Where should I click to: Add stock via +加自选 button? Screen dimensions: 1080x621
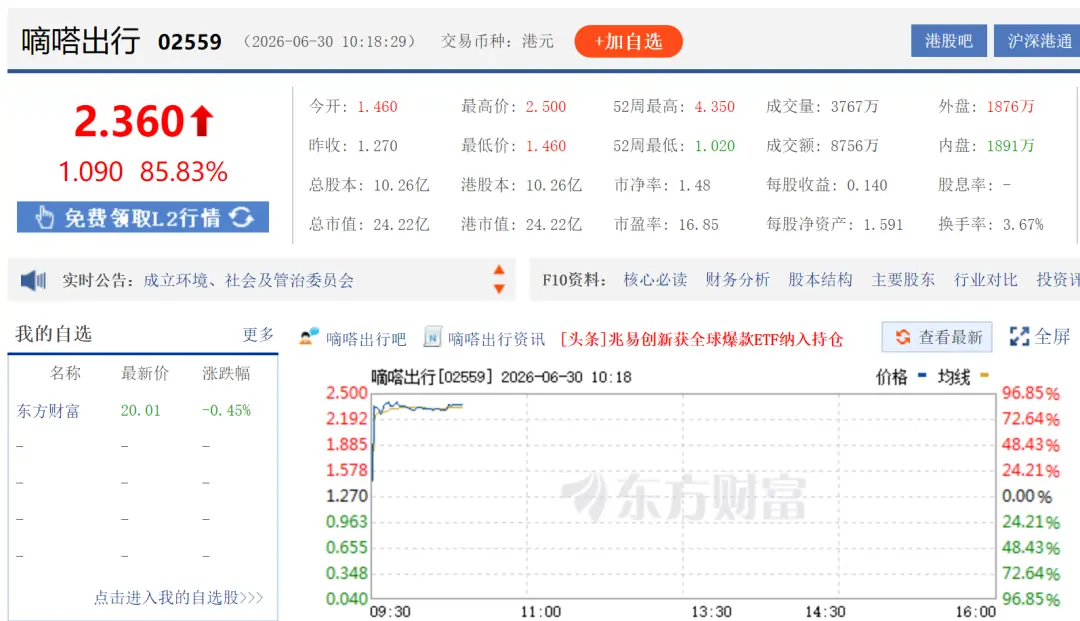pos(628,41)
